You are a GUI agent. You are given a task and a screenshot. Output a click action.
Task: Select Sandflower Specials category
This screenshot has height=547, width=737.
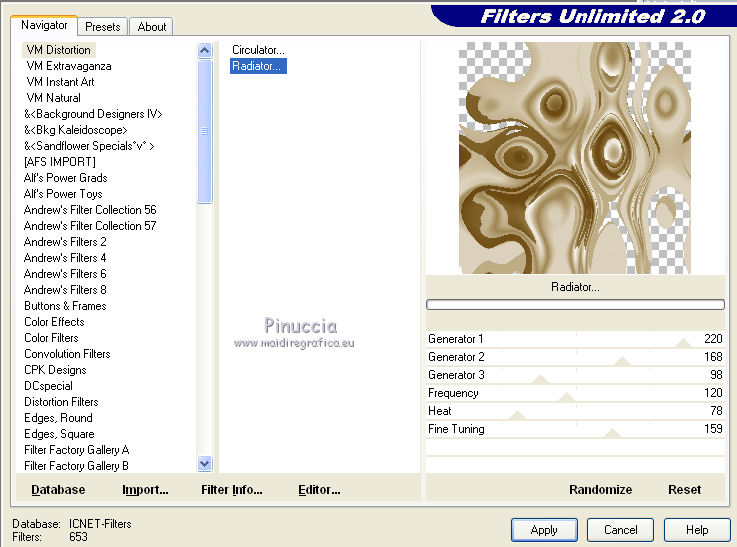pyautogui.click(x=89, y=146)
